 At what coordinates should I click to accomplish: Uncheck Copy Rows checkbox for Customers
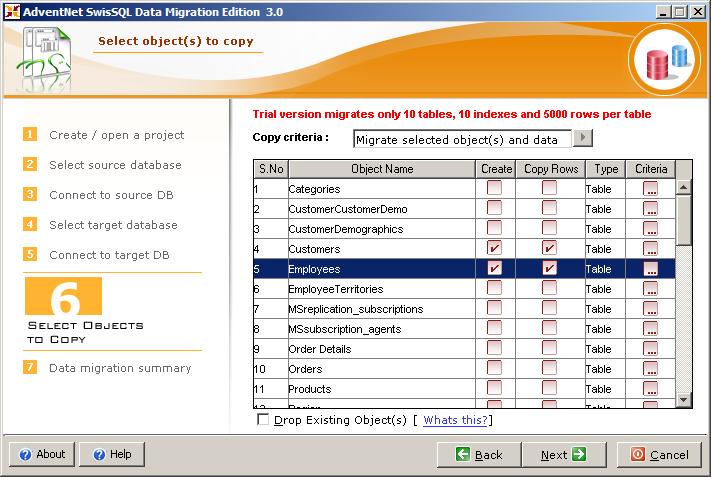549,248
